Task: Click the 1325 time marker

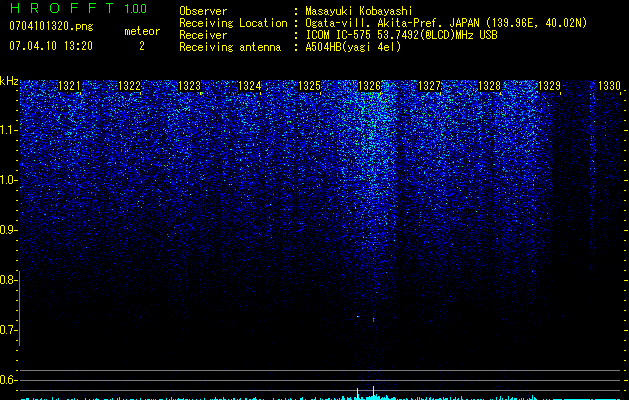Action: click(310, 86)
